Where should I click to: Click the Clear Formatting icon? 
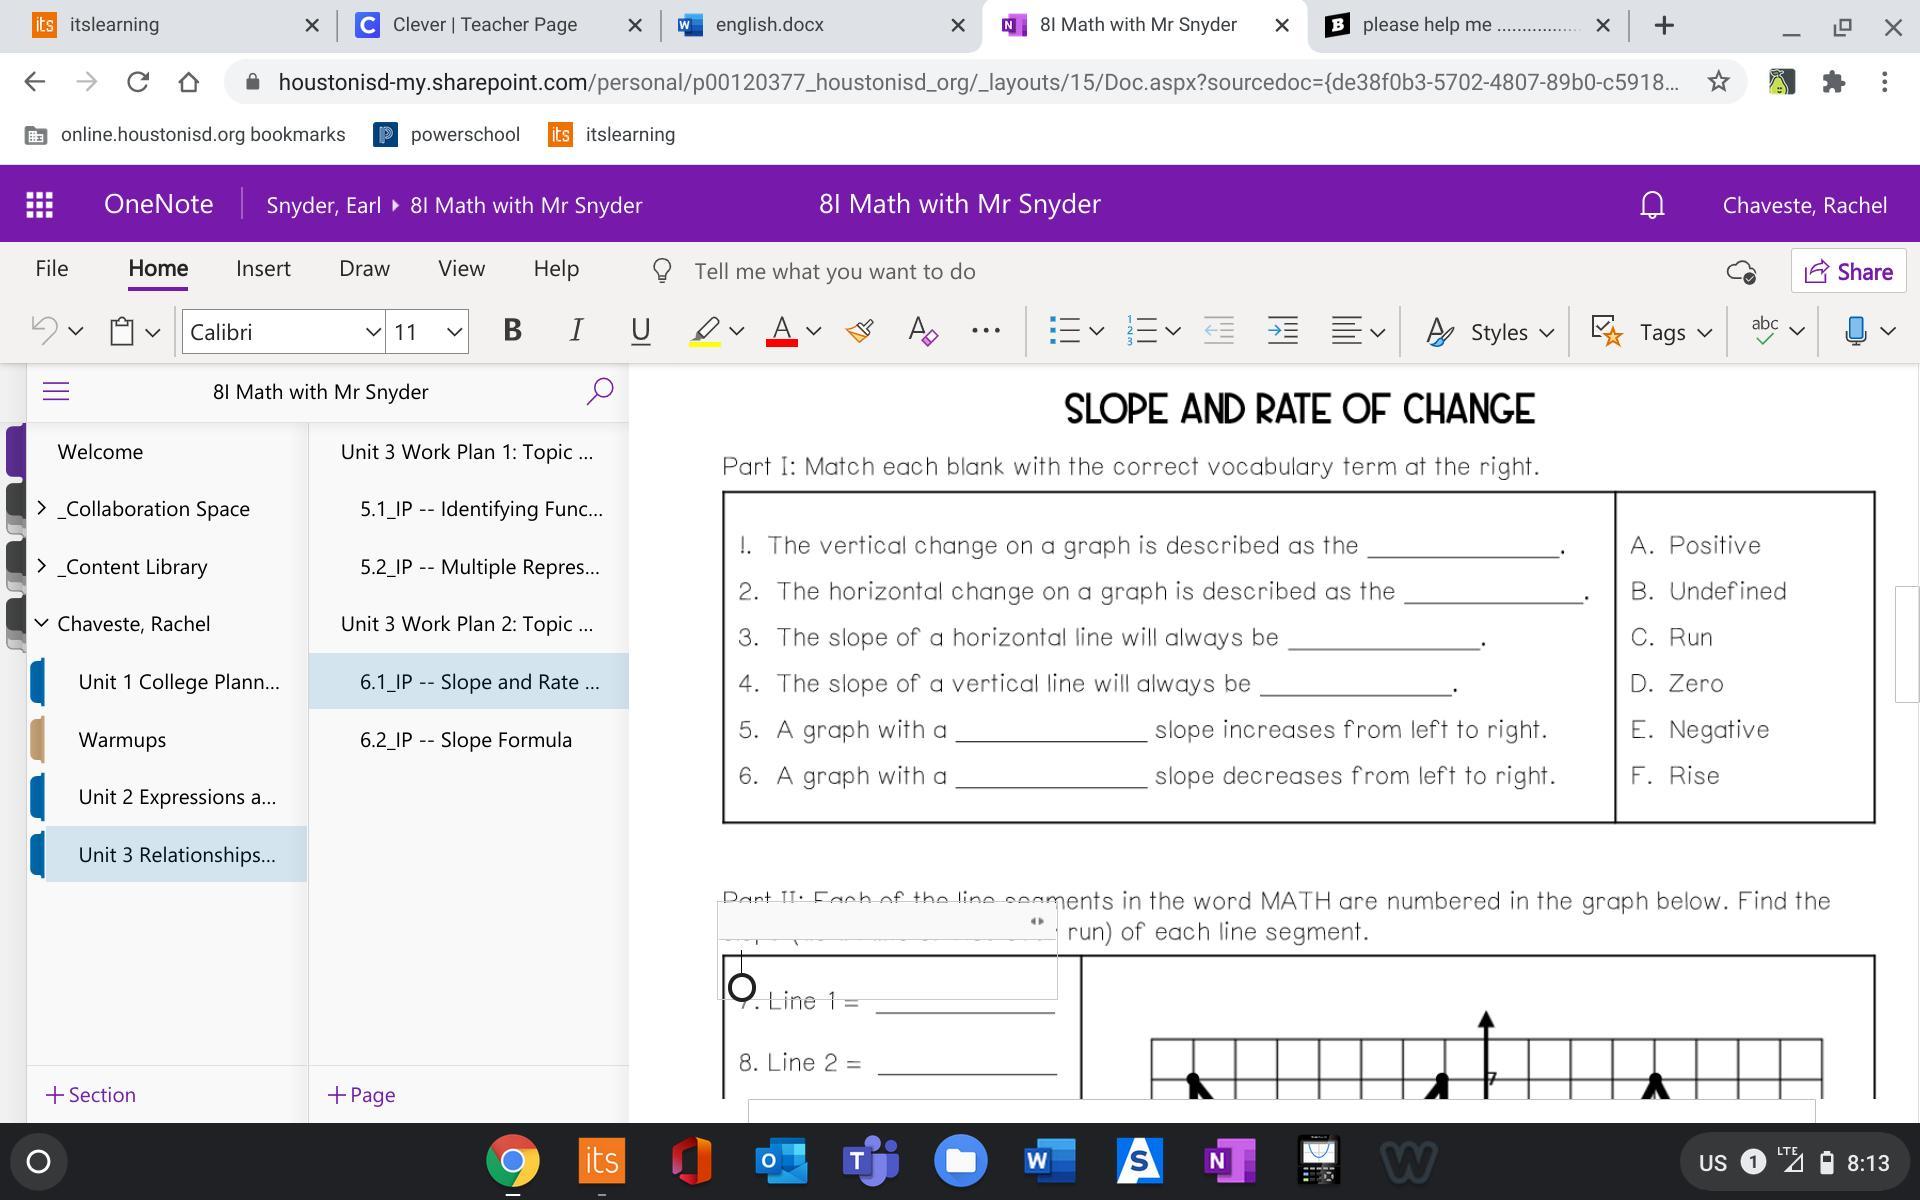point(922,331)
